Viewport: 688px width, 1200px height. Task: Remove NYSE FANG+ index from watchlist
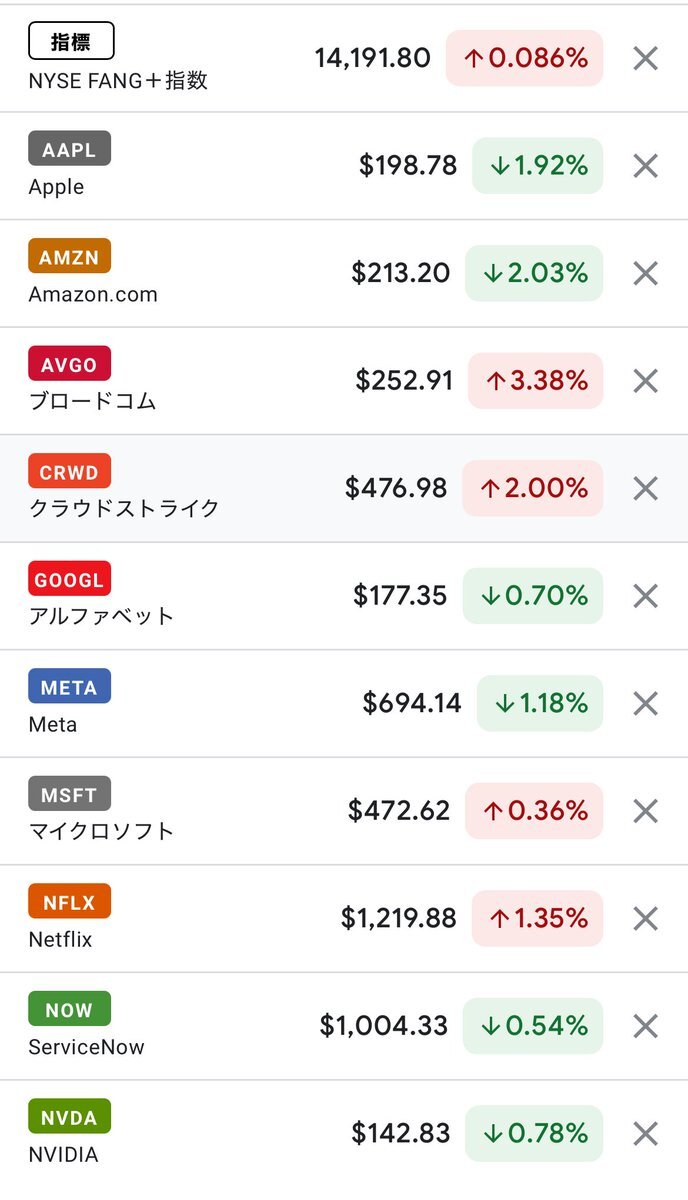[x=646, y=58]
